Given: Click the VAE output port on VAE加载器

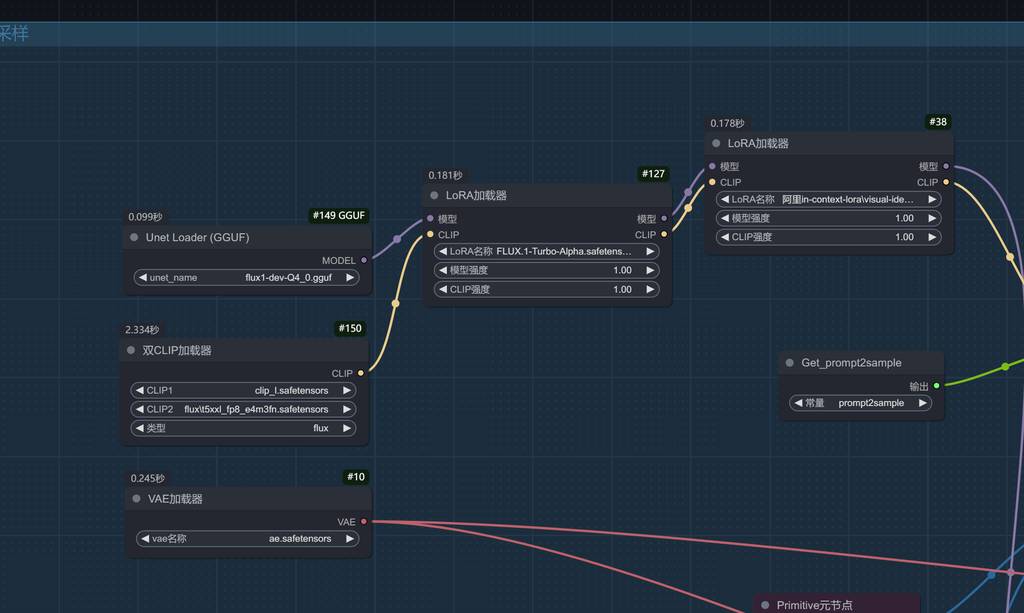Looking at the screenshot, I should 363,522.
